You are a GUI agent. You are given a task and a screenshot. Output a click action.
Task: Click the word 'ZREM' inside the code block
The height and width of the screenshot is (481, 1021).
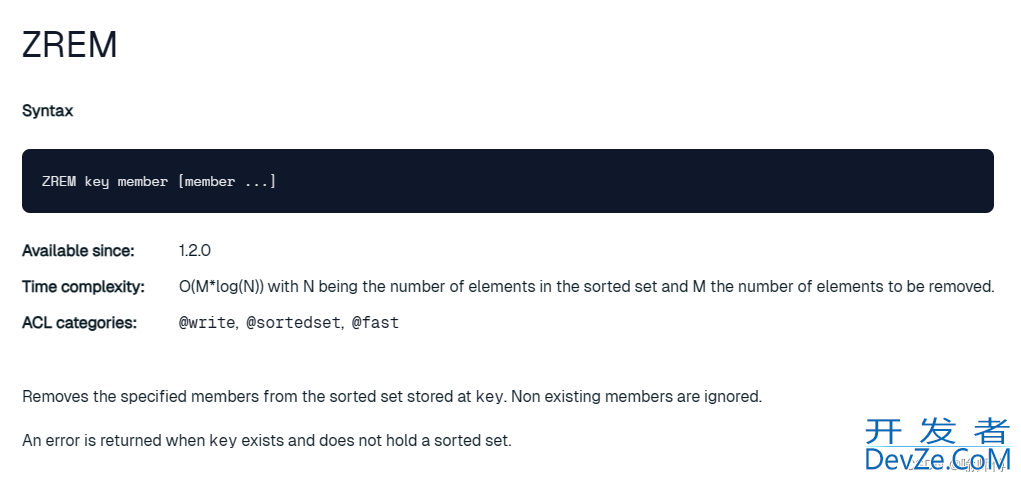point(59,182)
